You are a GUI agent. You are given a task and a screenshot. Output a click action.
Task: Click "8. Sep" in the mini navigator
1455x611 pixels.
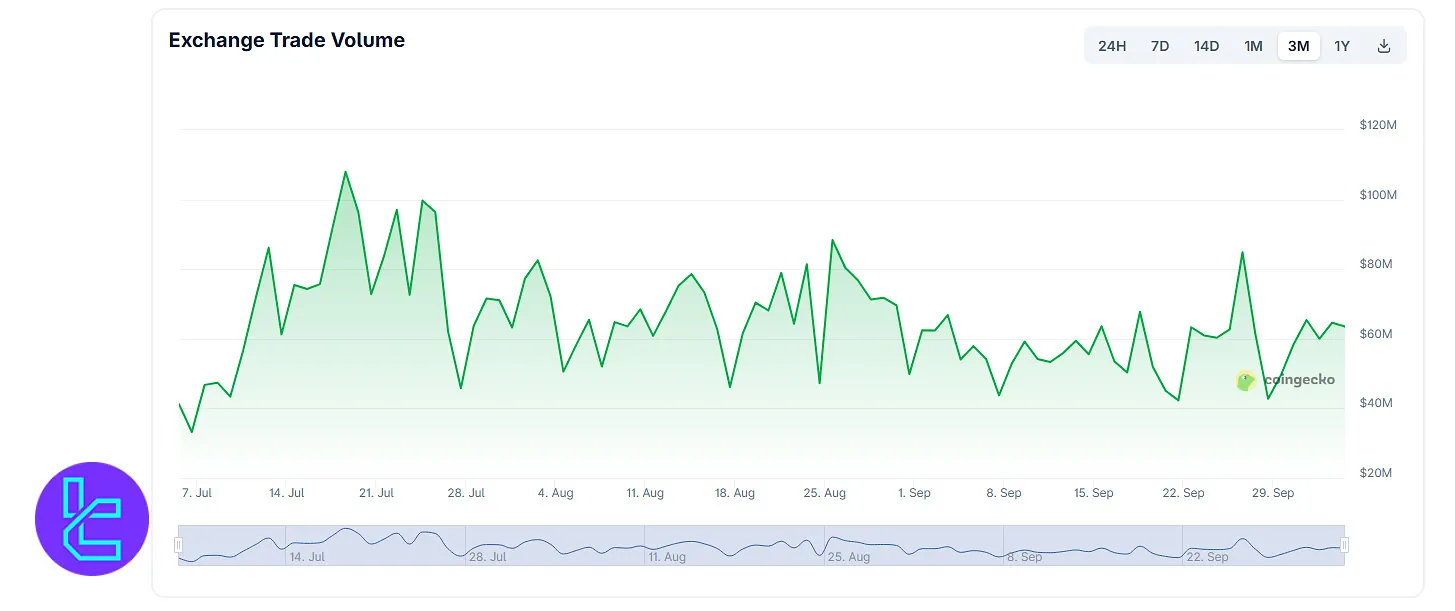coord(1025,557)
